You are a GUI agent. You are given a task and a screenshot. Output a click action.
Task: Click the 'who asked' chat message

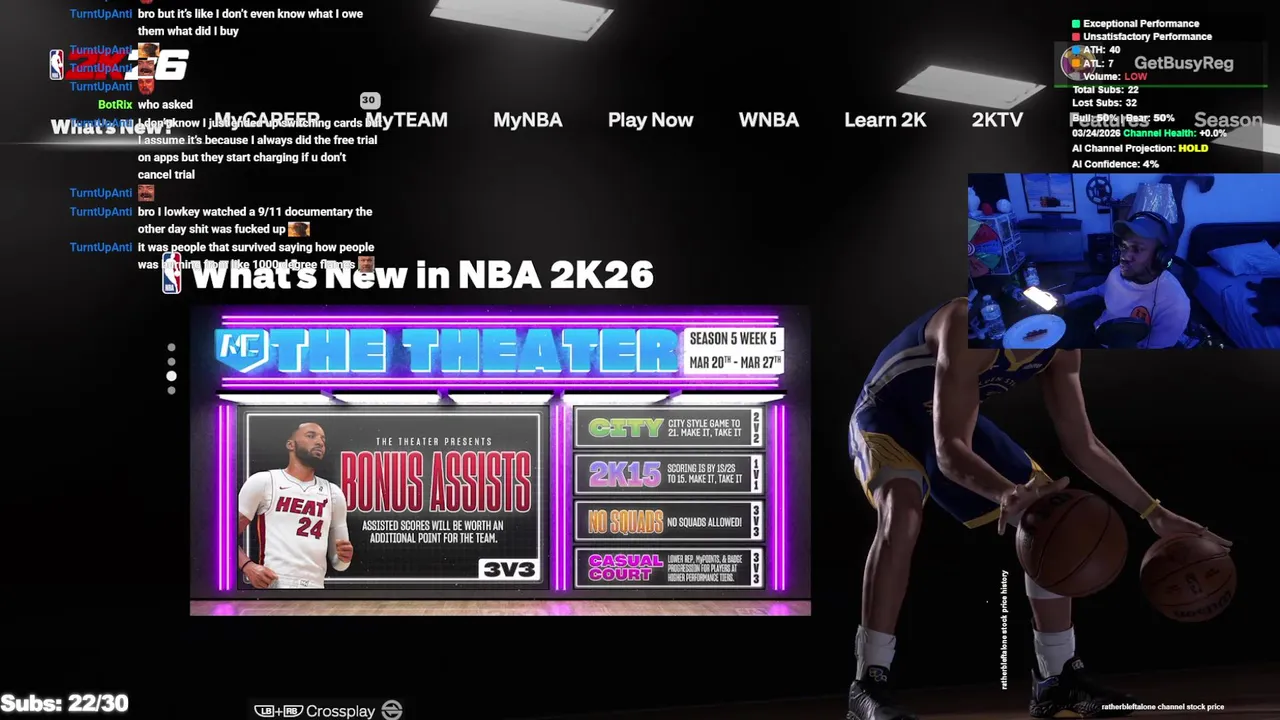(x=165, y=105)
